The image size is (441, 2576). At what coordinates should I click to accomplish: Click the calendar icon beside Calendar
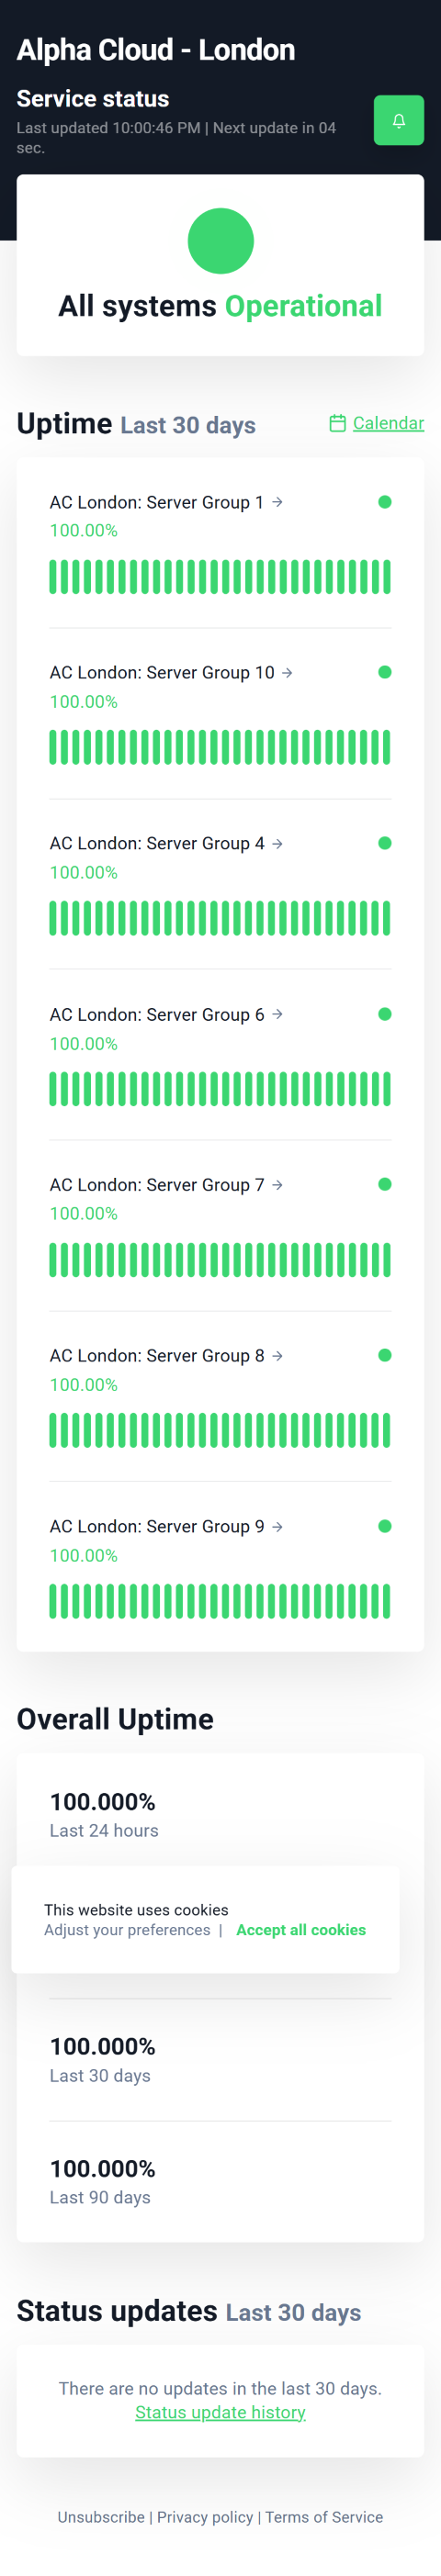click(x=338, y=423)
